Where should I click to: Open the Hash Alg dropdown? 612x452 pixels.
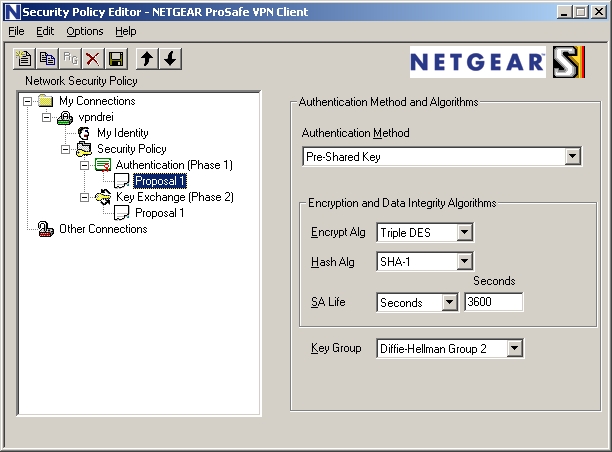point(464,262)
